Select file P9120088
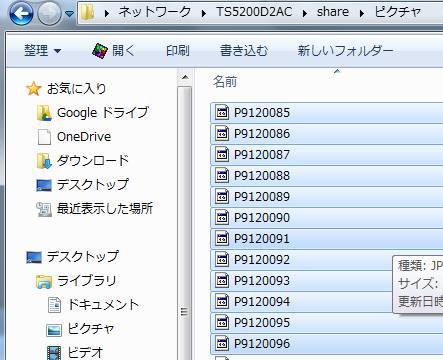 (x=327, y=176)
